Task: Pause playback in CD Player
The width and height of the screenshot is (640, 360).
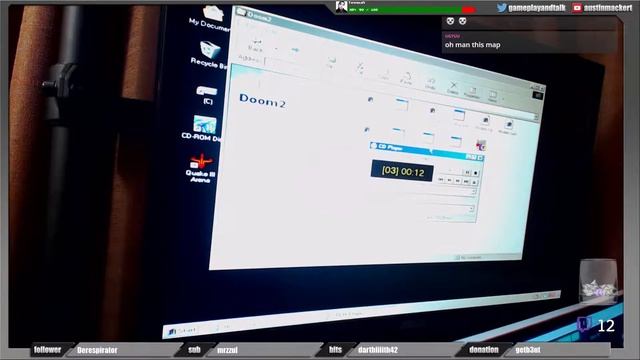Action: click(467, 172)
